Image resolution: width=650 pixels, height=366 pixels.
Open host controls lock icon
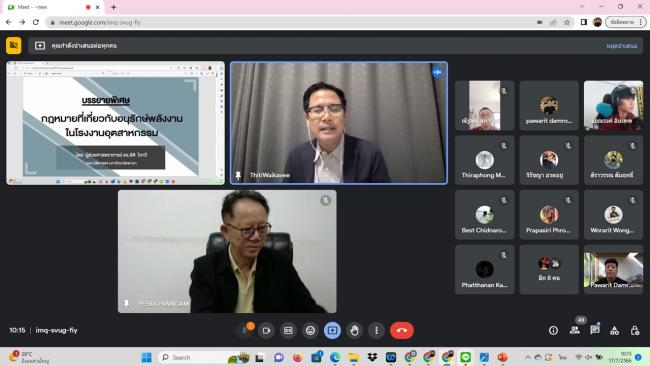(x=635, y=330)
